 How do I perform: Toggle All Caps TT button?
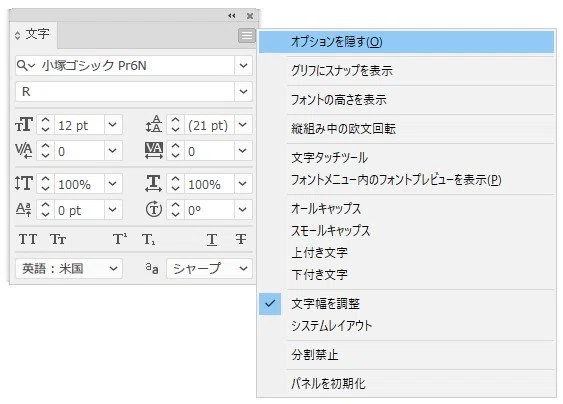point(28,239)
